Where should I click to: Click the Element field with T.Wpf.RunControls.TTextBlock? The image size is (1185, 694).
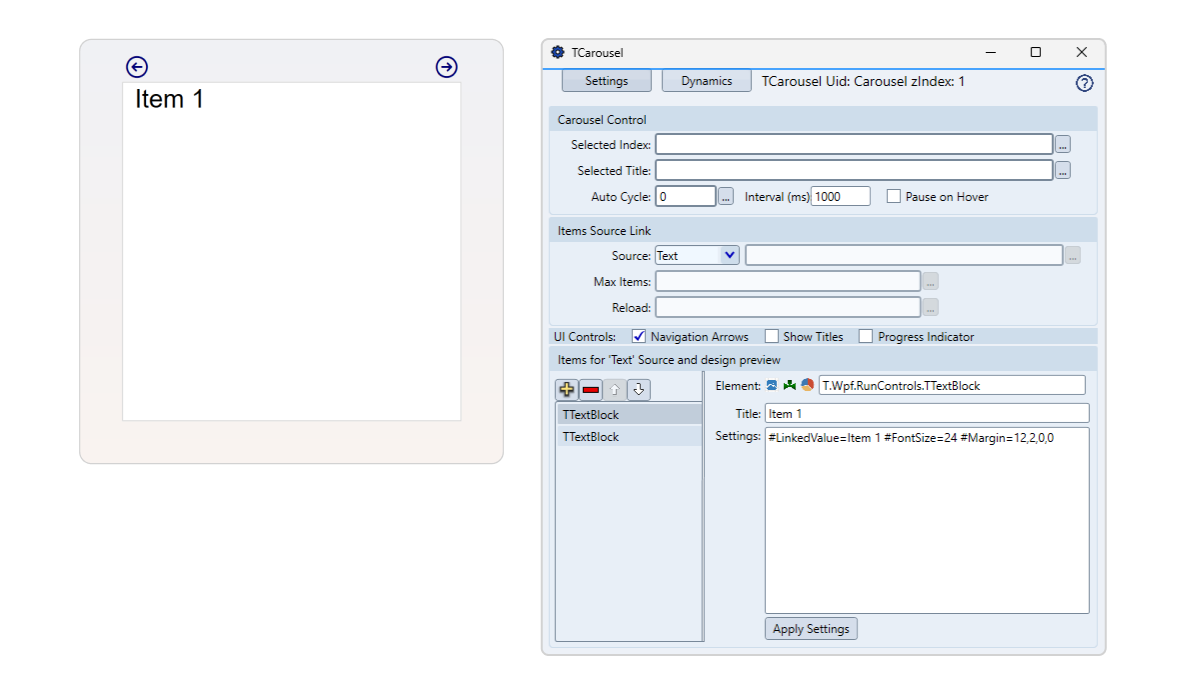click(952, 386)
